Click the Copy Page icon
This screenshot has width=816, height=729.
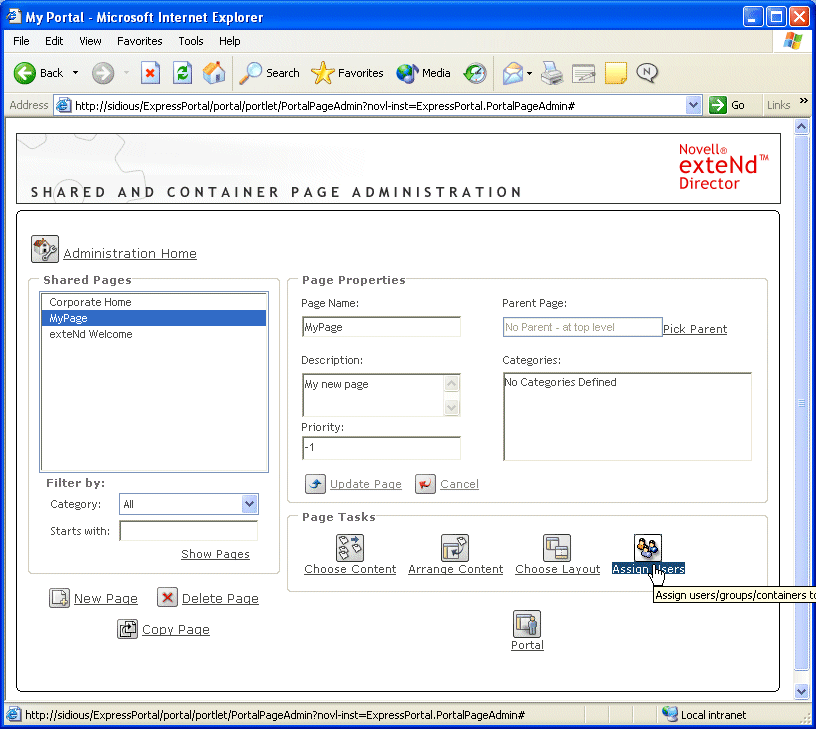click(127, 629)
